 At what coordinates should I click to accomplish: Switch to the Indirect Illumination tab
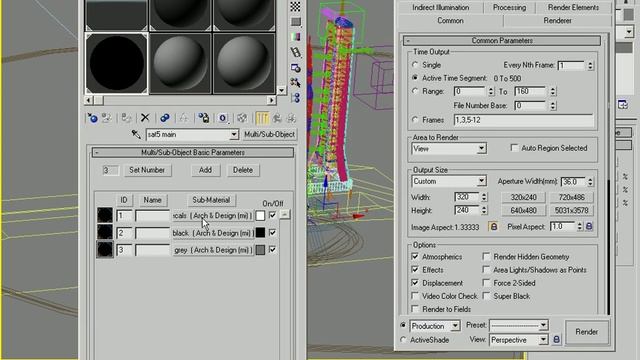440,7
